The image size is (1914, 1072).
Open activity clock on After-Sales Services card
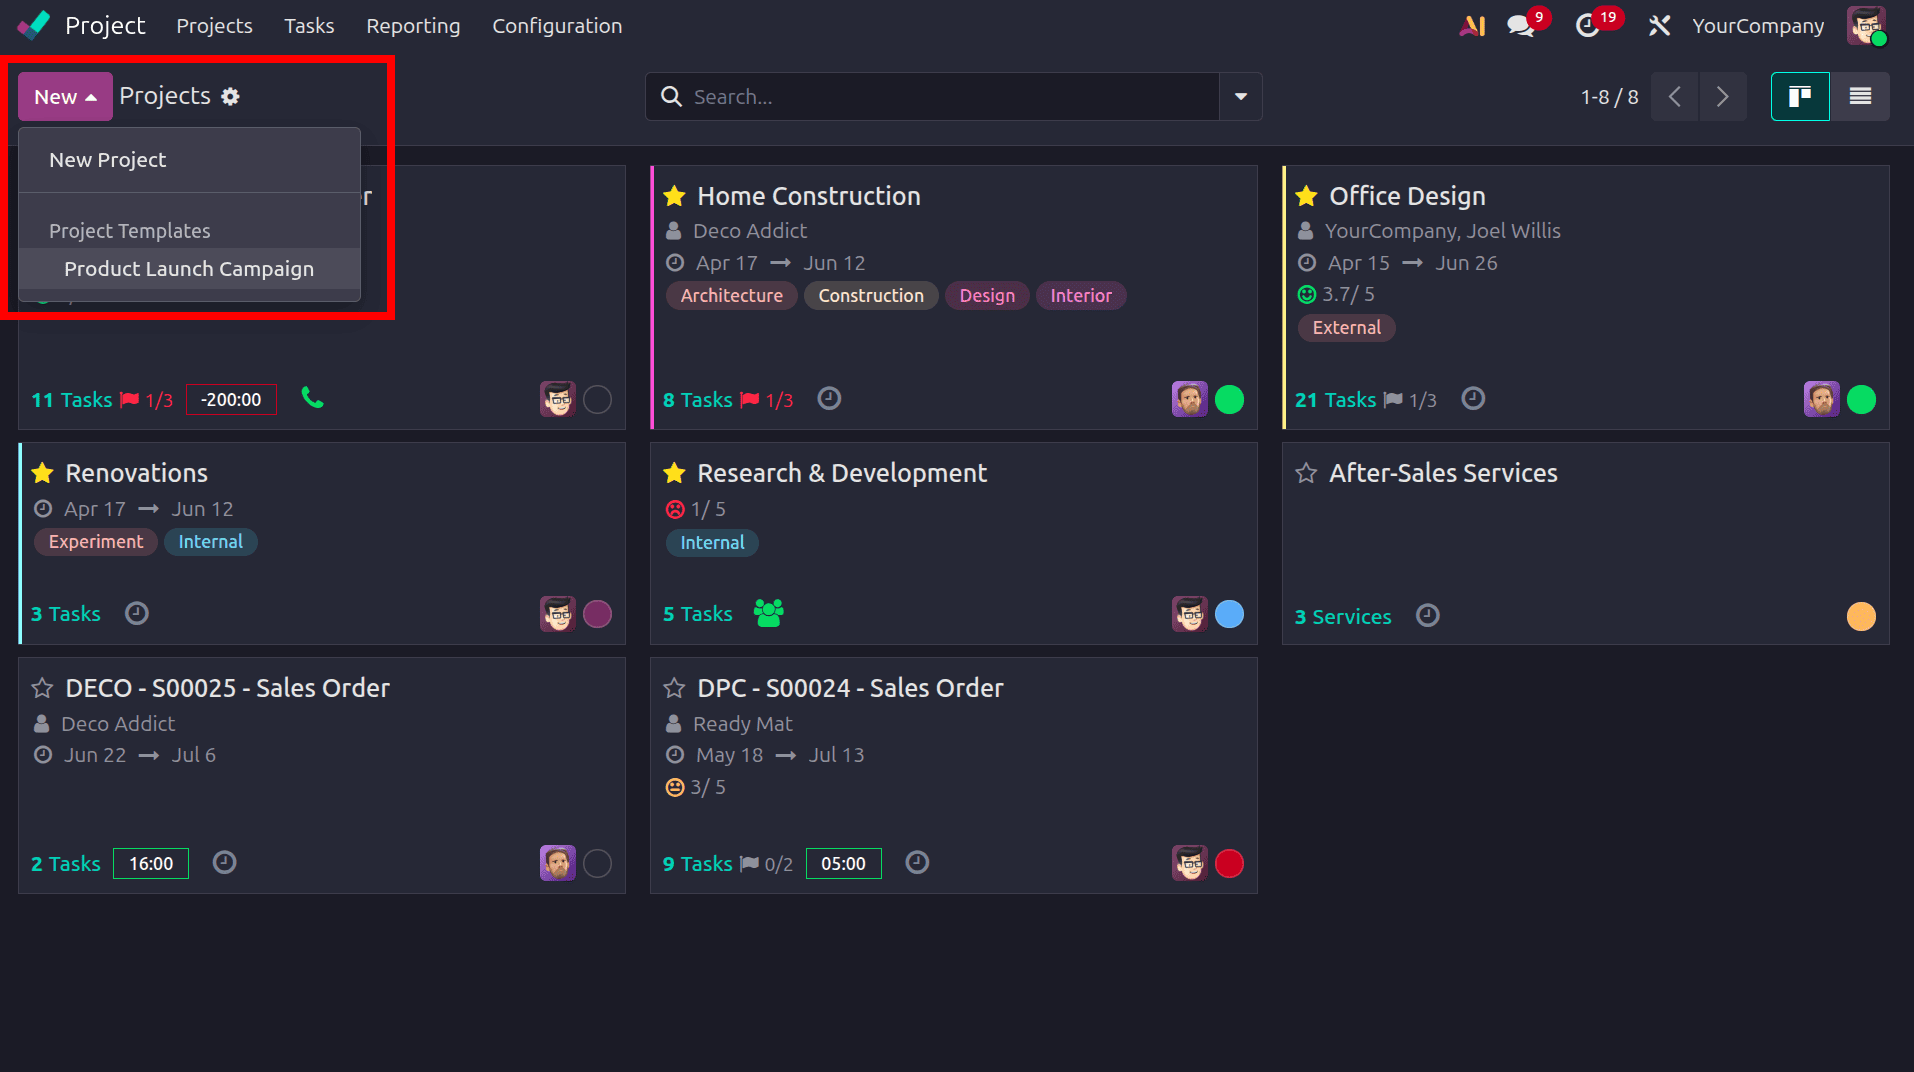tap(1428, 615)
